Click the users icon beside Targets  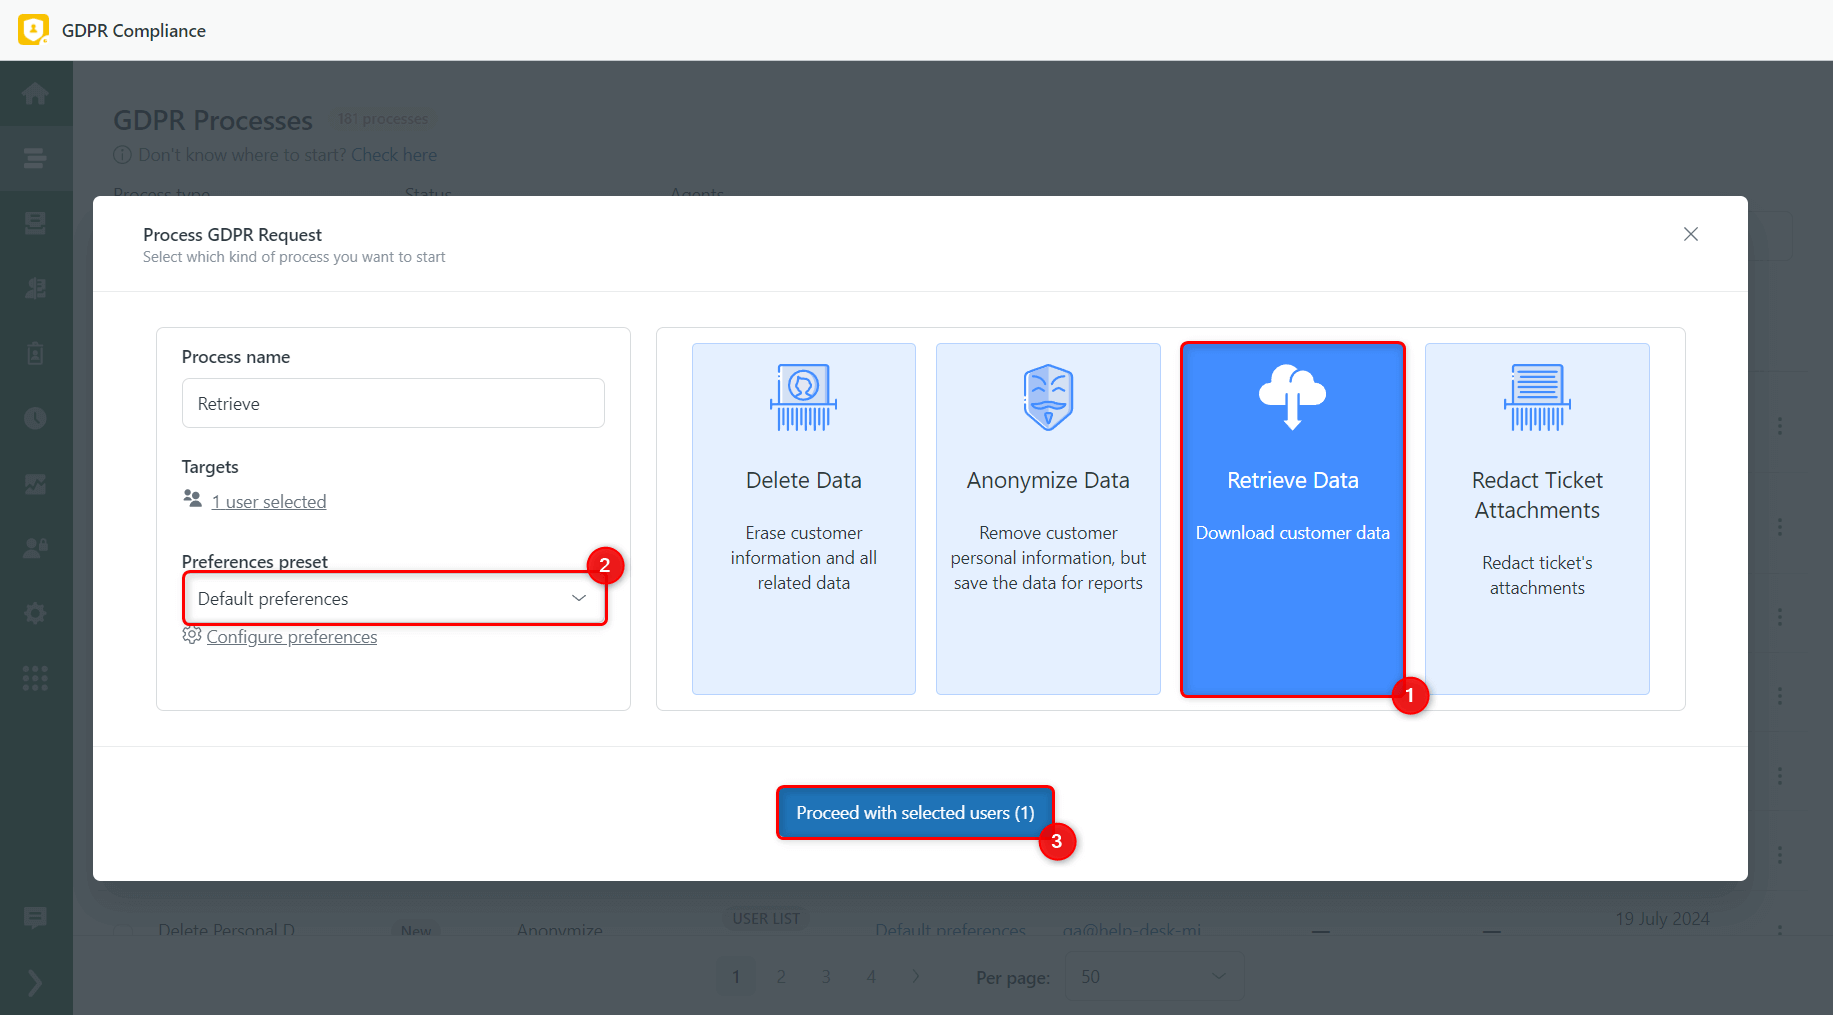point(193,498)
